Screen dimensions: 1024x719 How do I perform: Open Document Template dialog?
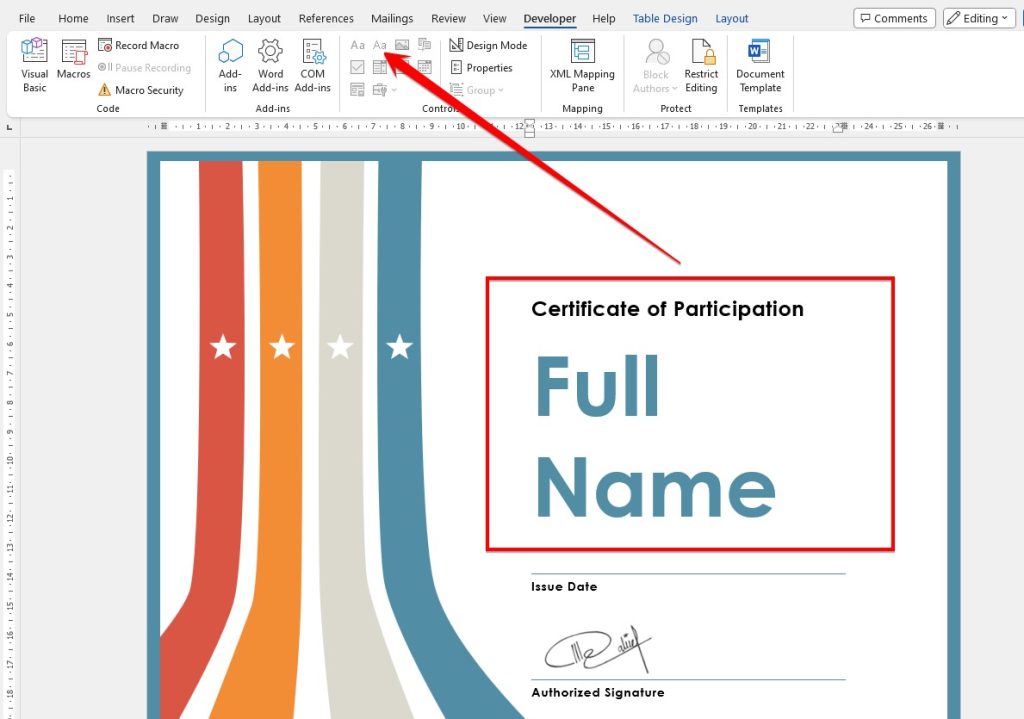point(760,65)
